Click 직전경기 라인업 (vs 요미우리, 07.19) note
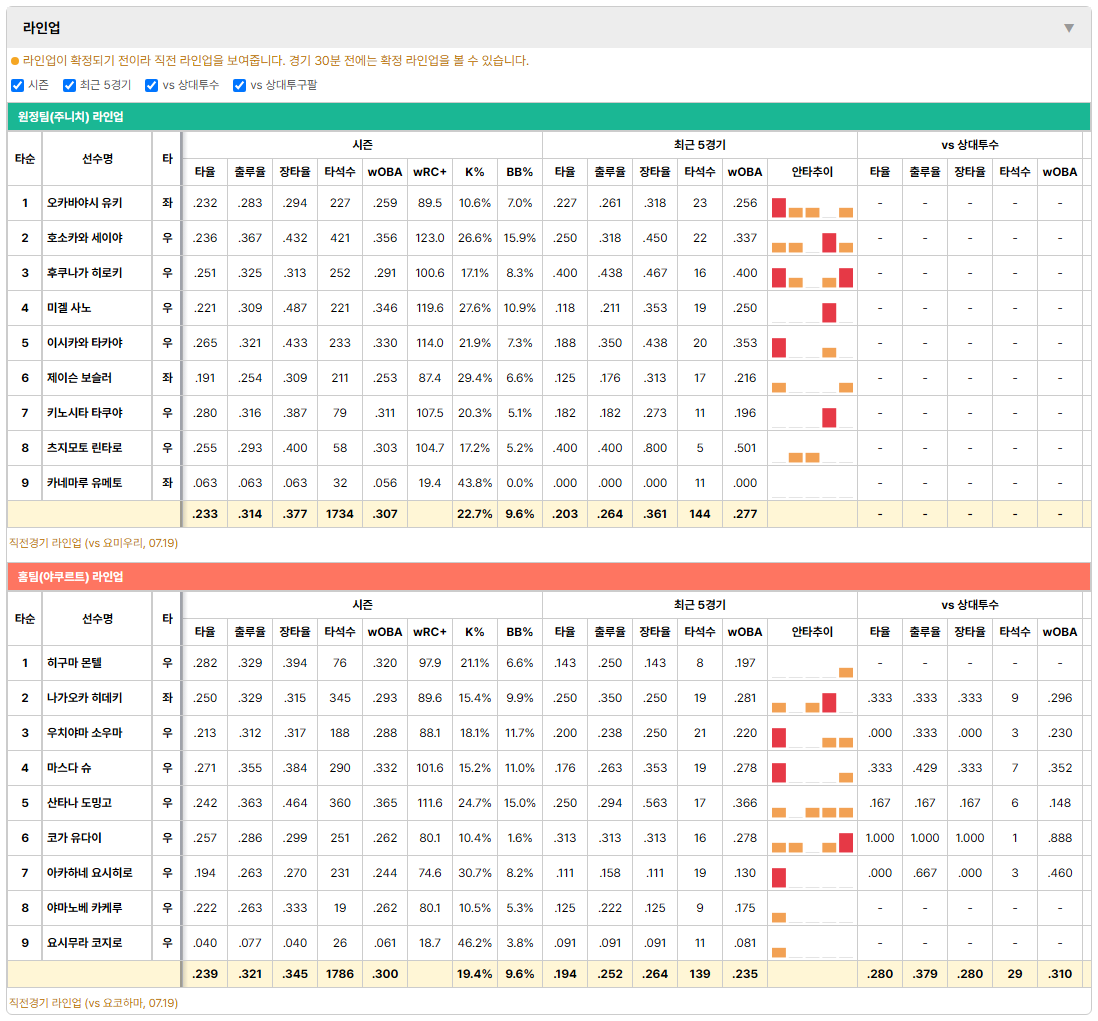Image resolution: width=1098 pixels, height=1021 pixels. click(x=93, y=543)
